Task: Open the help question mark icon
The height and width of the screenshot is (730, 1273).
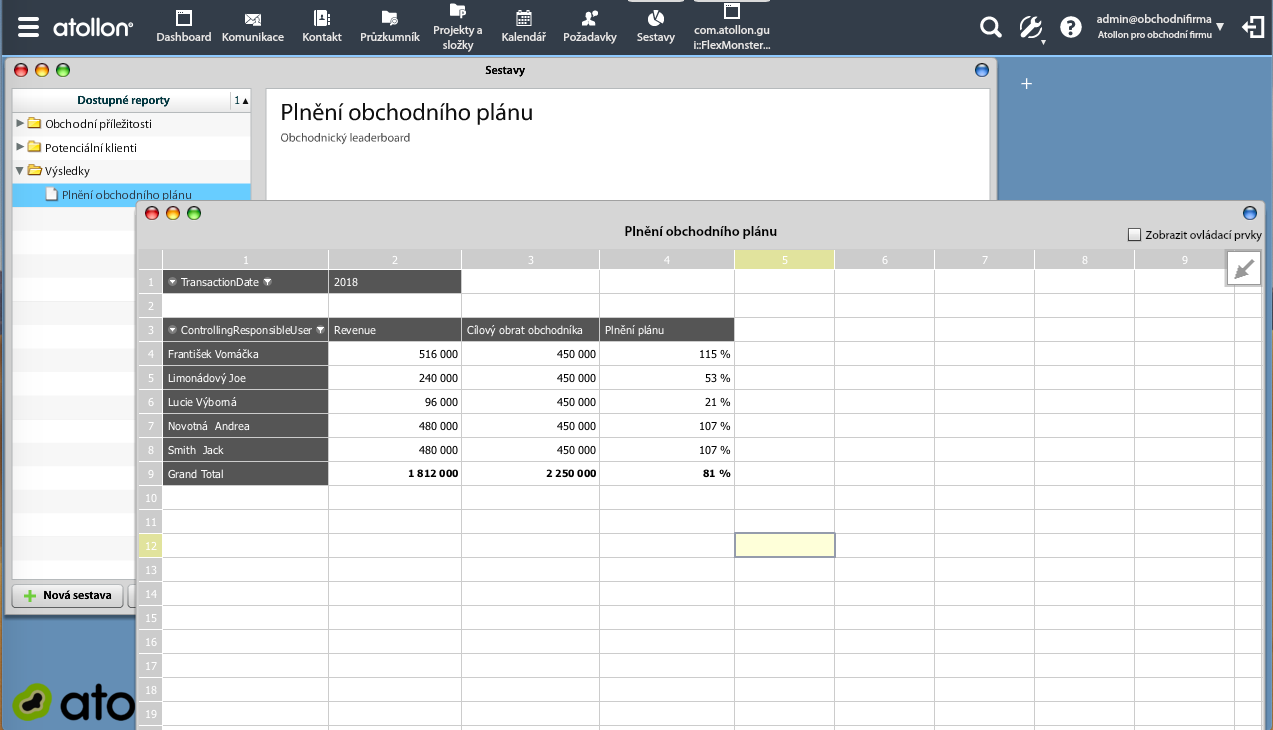Action: tap(1070, 27)
